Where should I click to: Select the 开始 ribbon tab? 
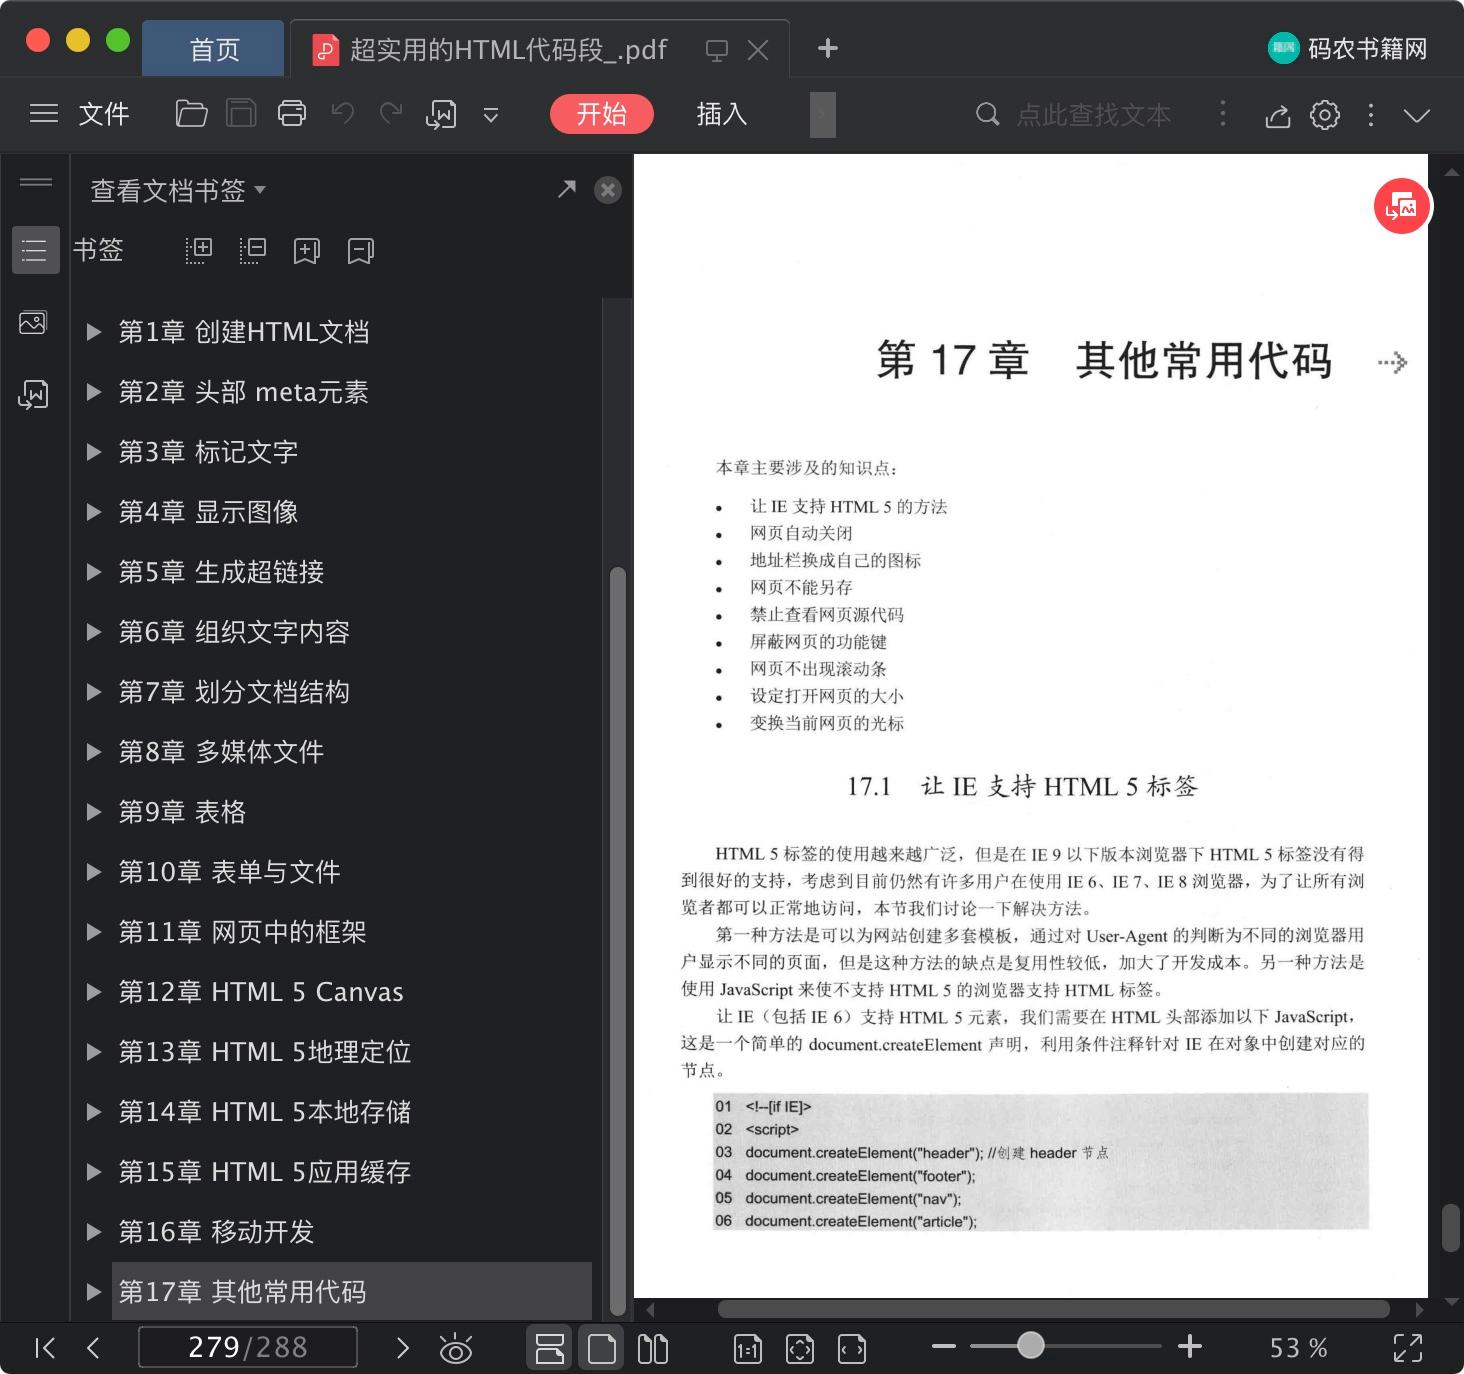[x=602, y=114]
